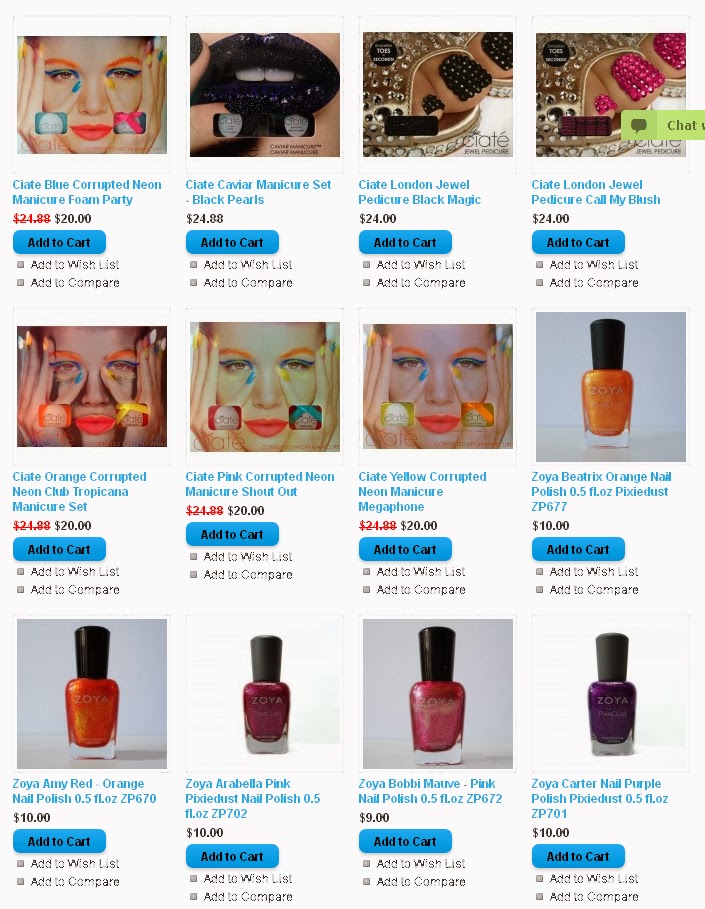Screen dimensions: 705x909
Task: Add Ciate London Jewel Call My Blush to cart
Action: (578, 242)
